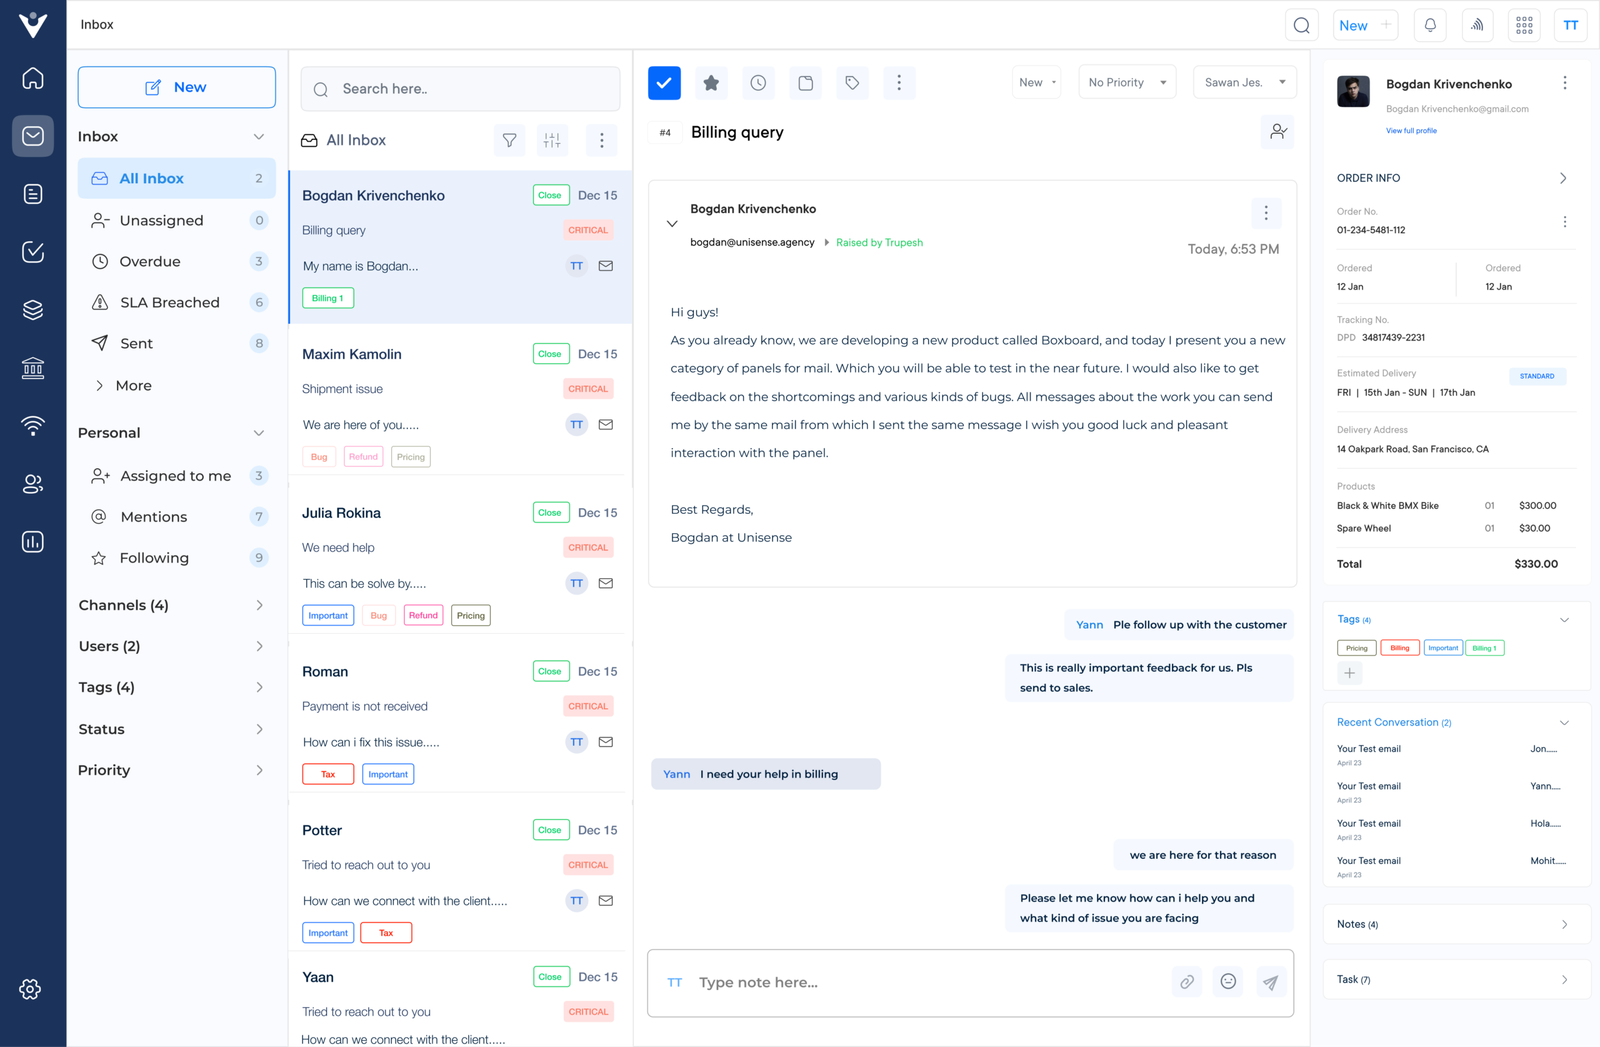Open notifications bell in top bar

tap(1430, 26)
